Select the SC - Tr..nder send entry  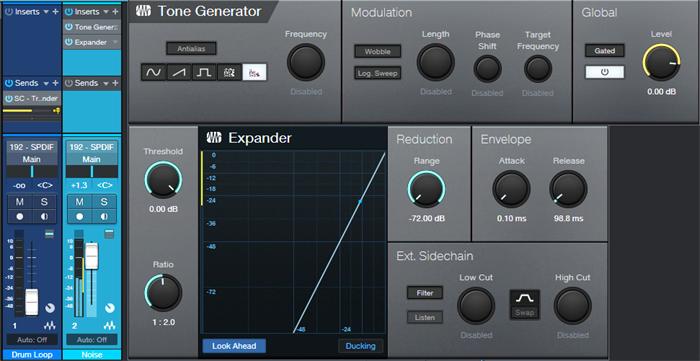[32, 99]
